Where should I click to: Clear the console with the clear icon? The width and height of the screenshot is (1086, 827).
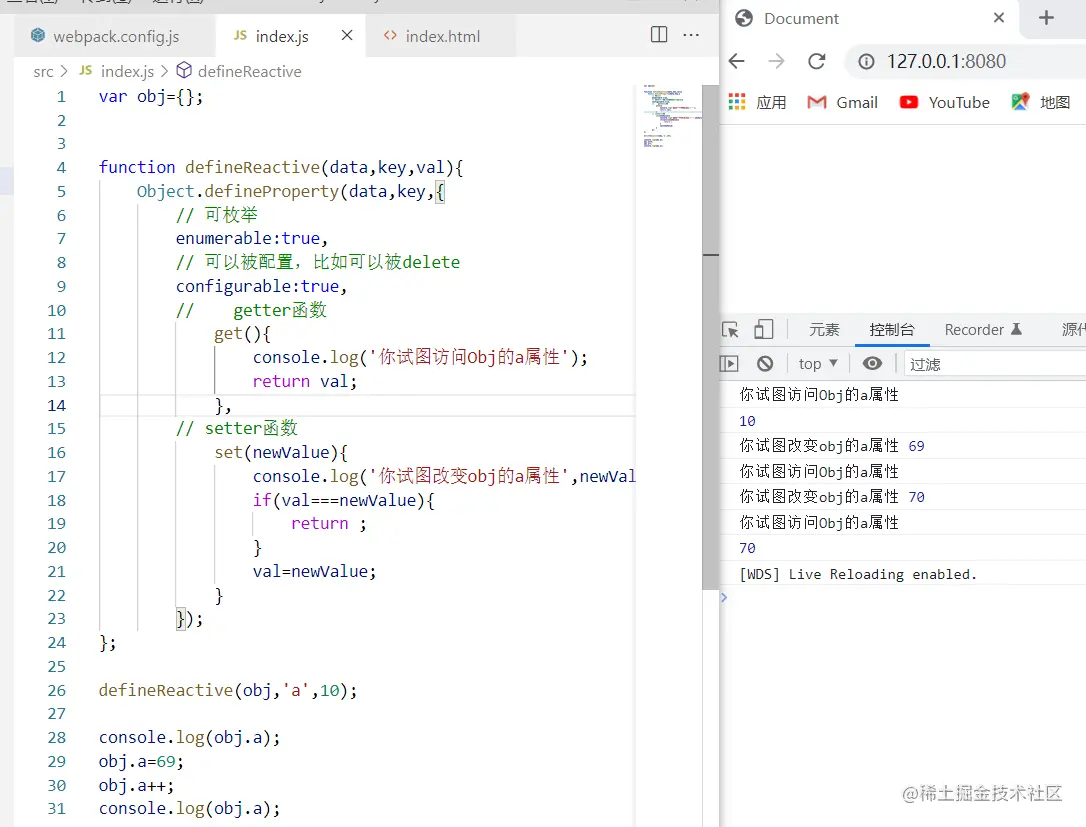click(x=764, y=363)
